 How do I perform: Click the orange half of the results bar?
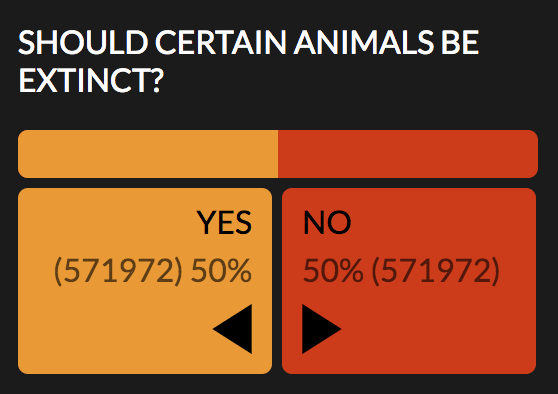(x=148, y=154)
